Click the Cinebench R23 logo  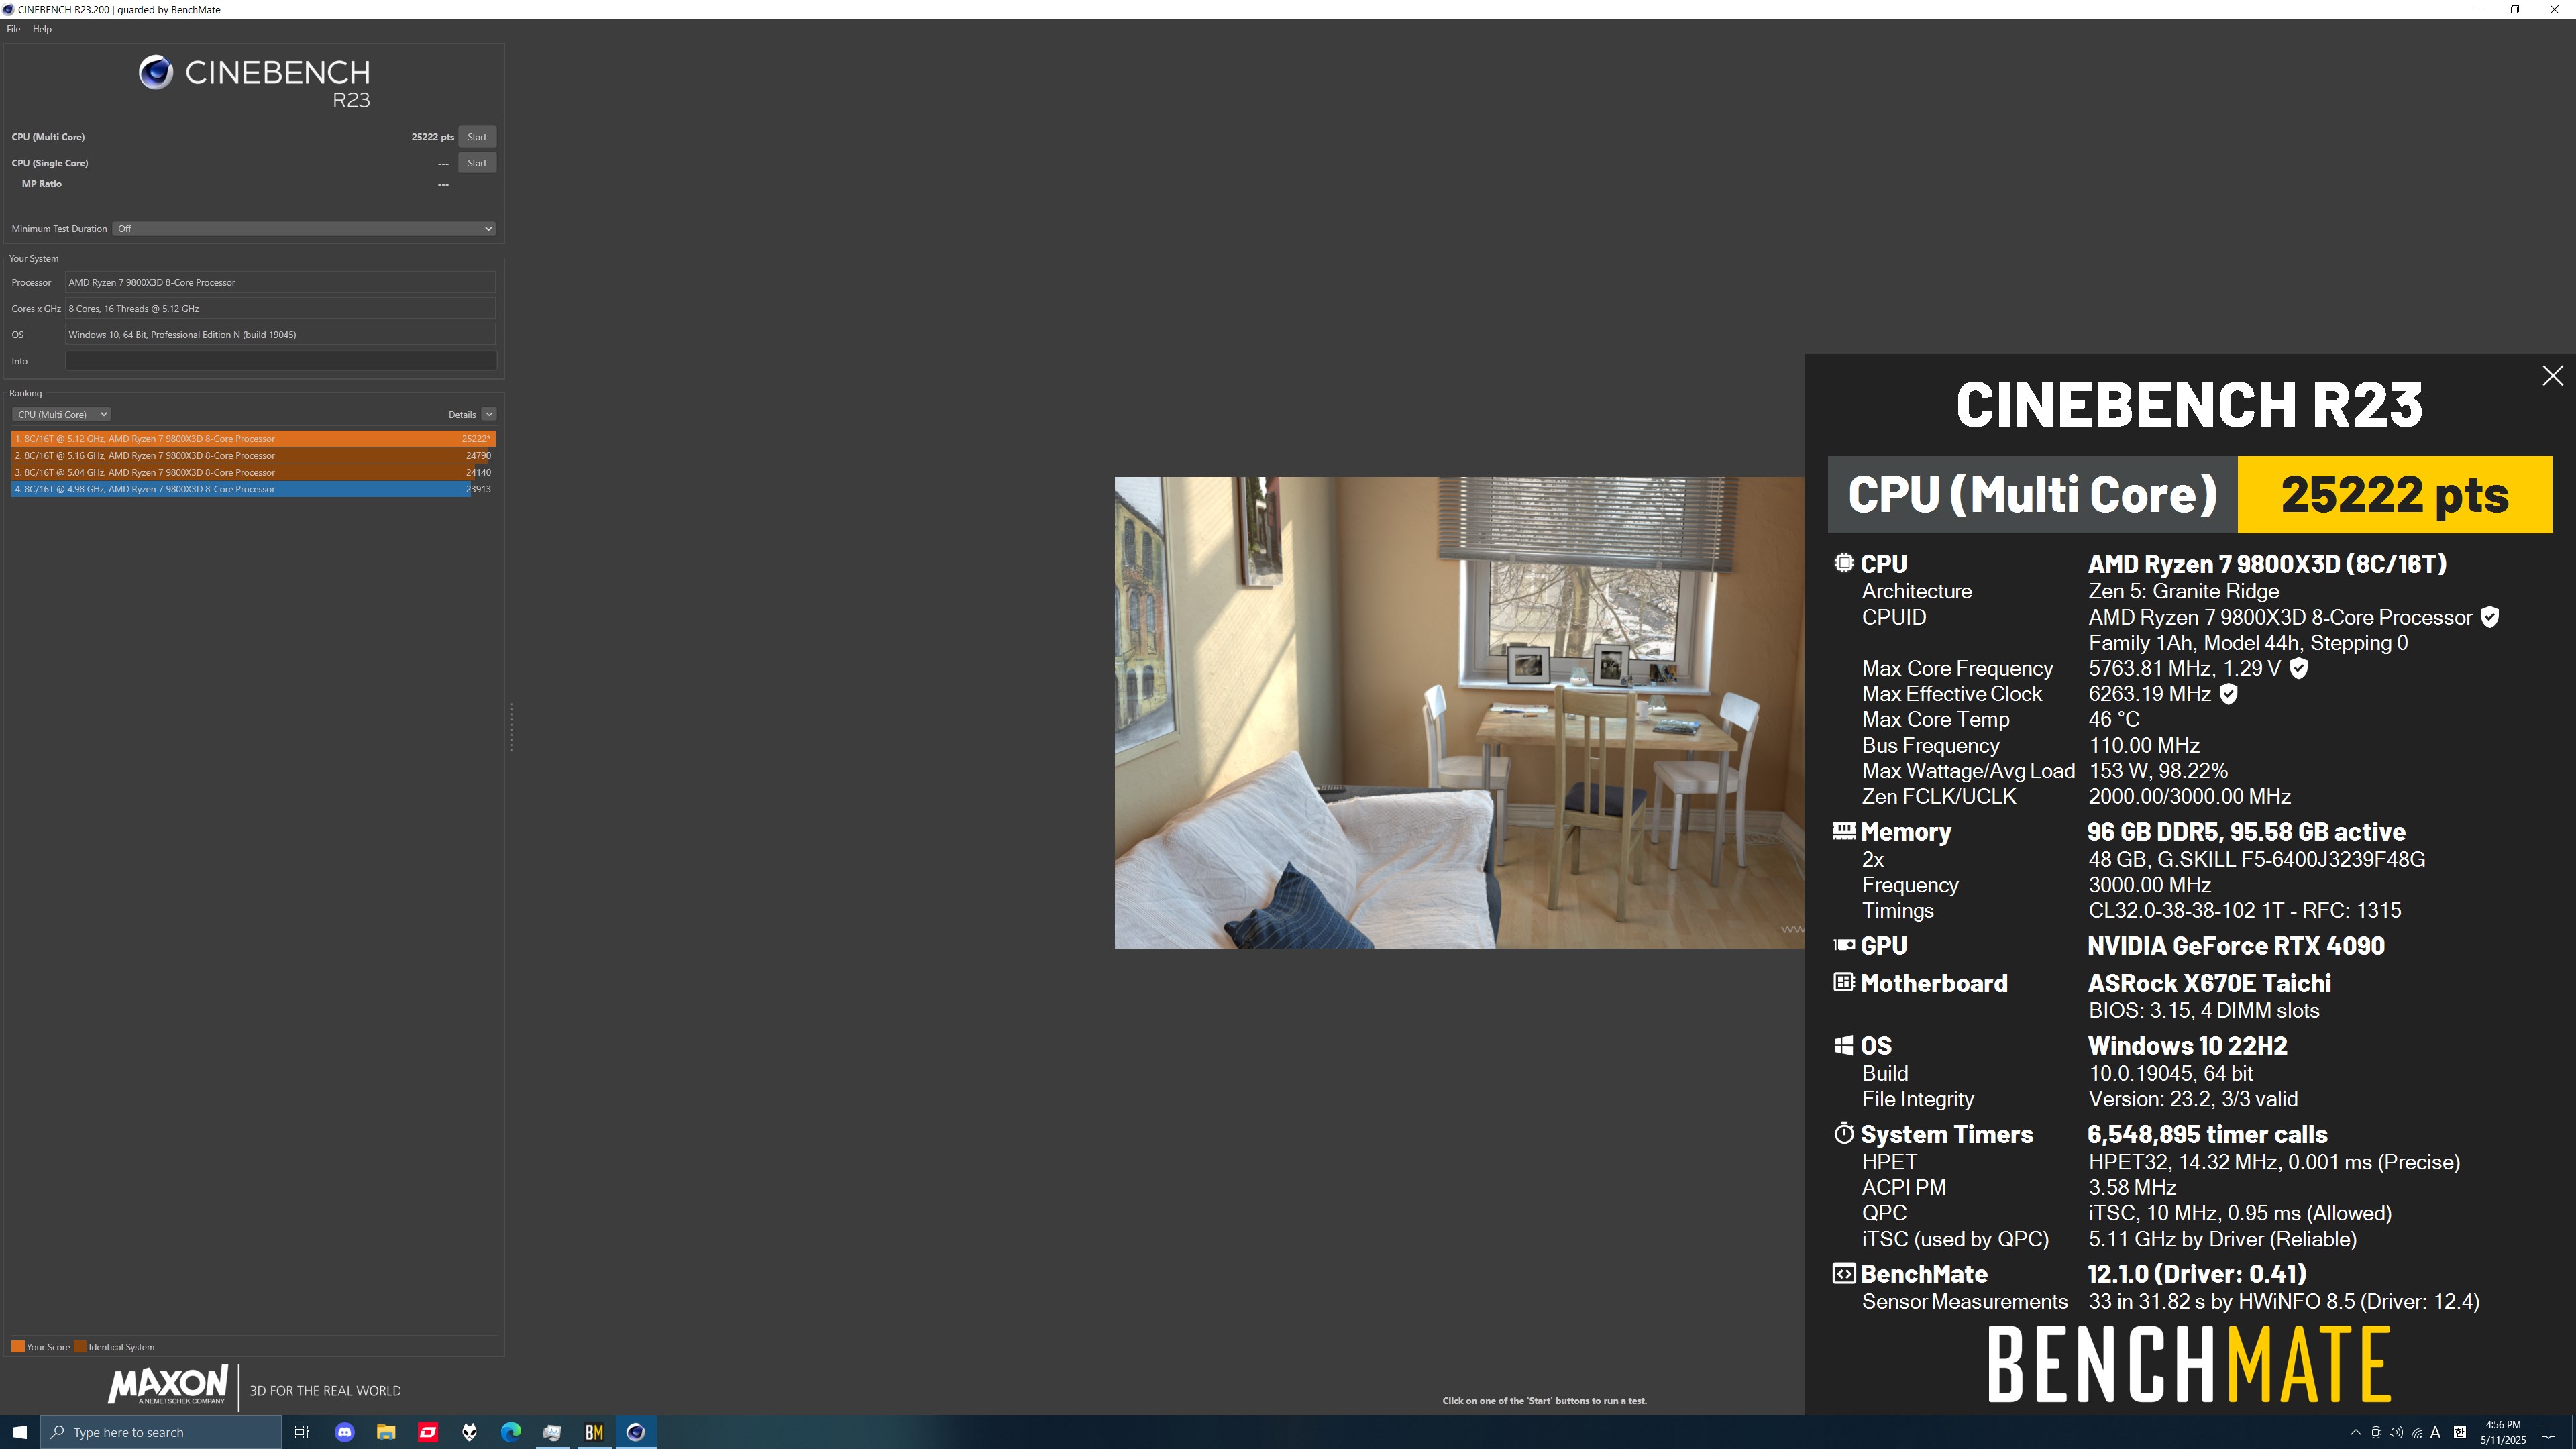(x=254, y=82)
